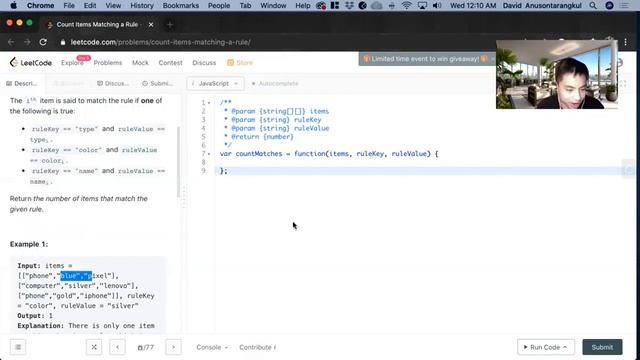Open the Problems nav item
This screenshot has width=640, height=360.
pyautogui.click(x=108, y=62)
